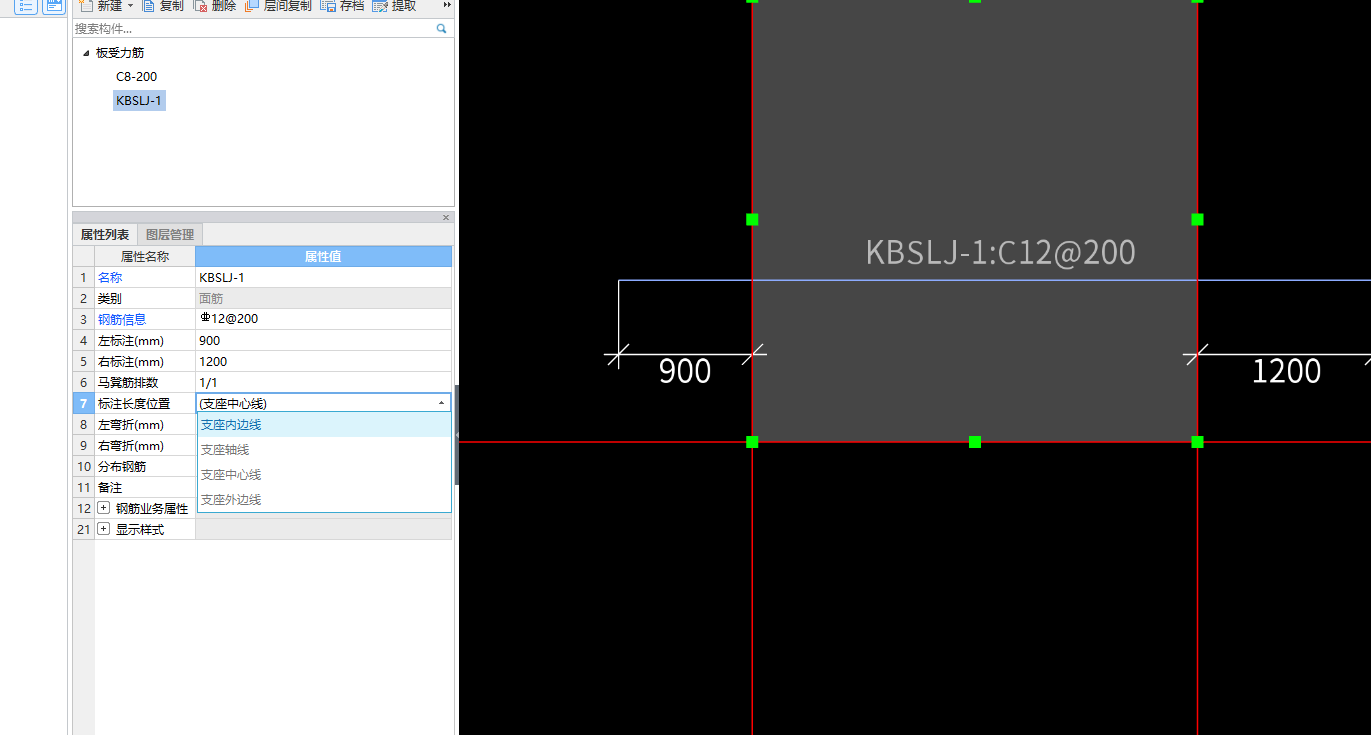
Task: Click the panel view icon beside list icon
Action: click(54, 5)
